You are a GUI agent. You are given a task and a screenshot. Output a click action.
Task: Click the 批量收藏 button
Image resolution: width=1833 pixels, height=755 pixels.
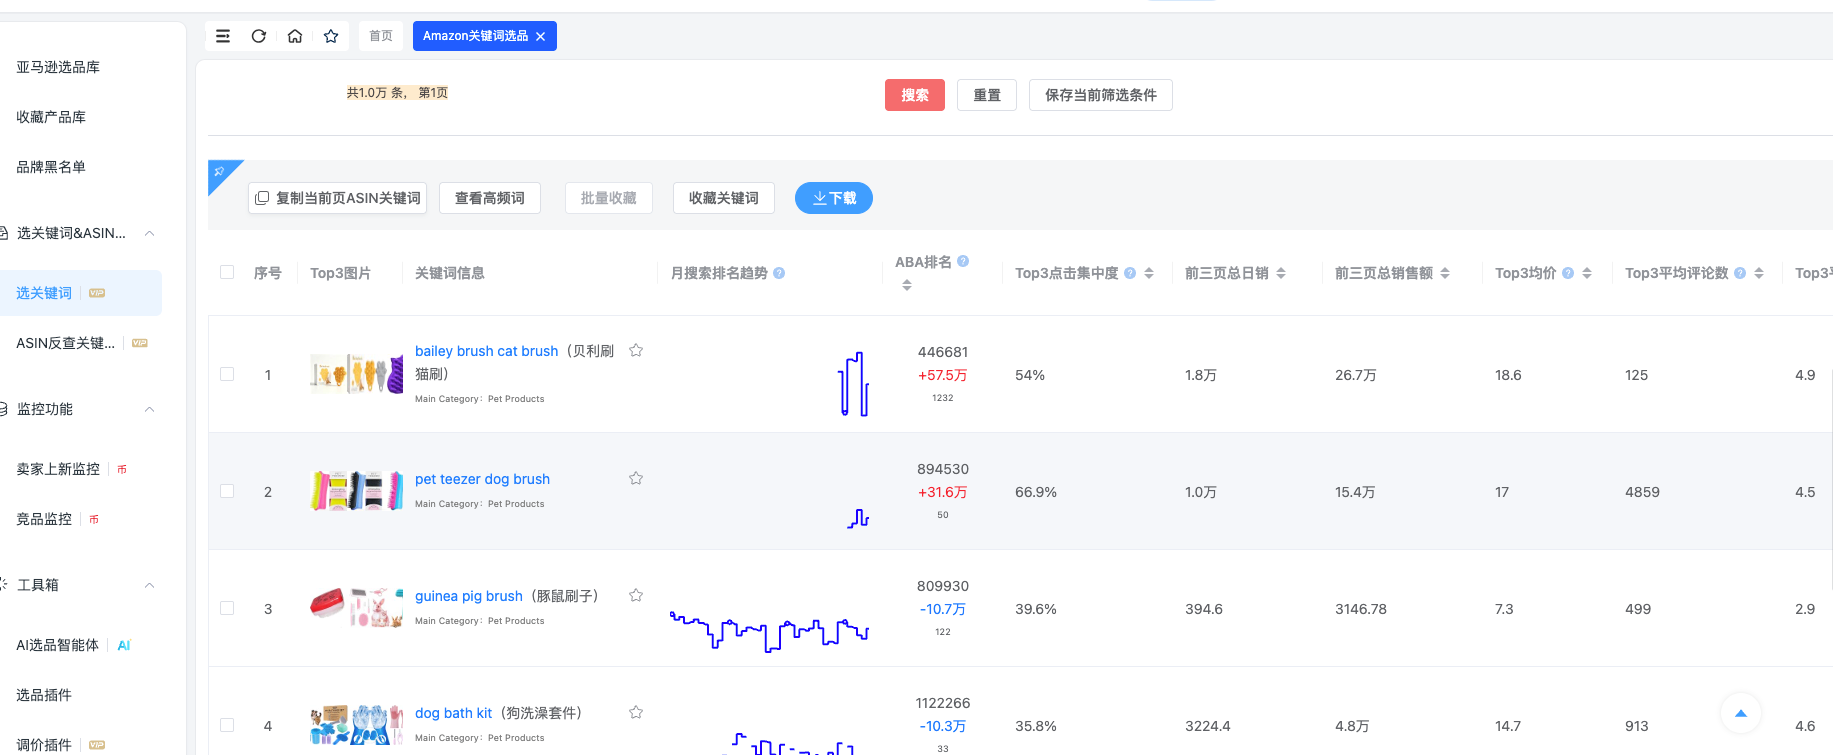609,198
